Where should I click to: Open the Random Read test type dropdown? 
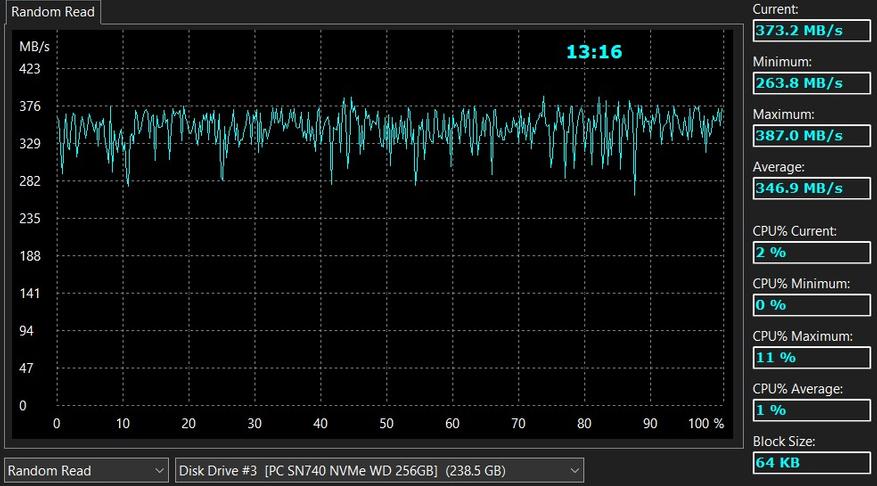click(x=86, y=470)
